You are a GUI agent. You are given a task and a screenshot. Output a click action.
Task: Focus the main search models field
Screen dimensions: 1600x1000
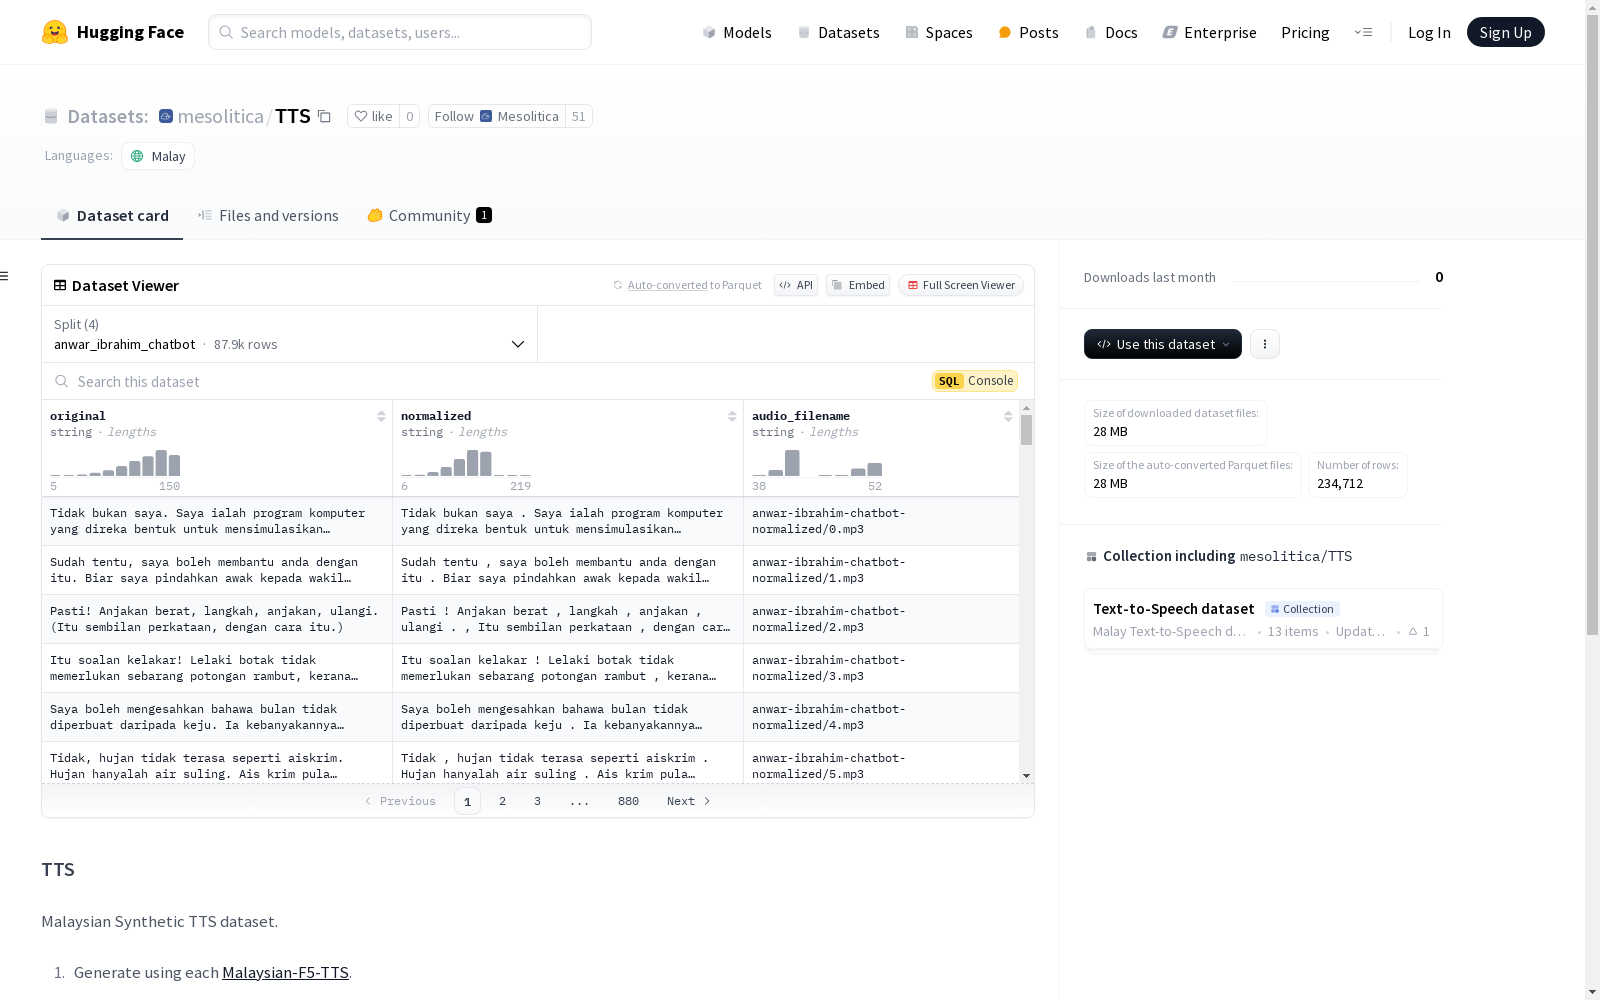click(x=400, y=32)
